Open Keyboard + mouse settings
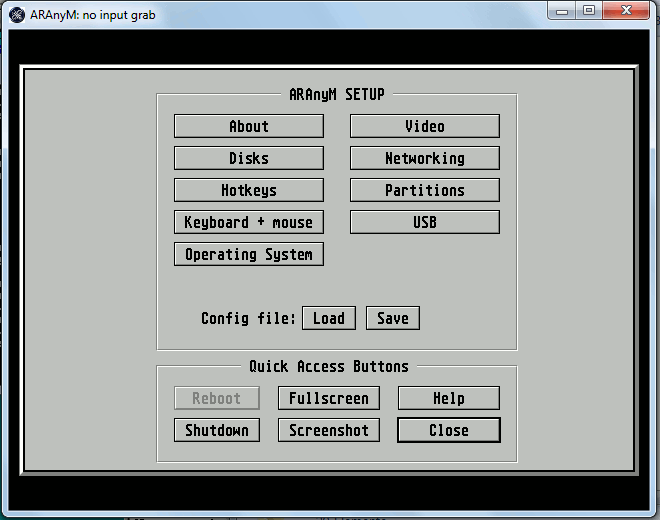 (x=249, y=222)
